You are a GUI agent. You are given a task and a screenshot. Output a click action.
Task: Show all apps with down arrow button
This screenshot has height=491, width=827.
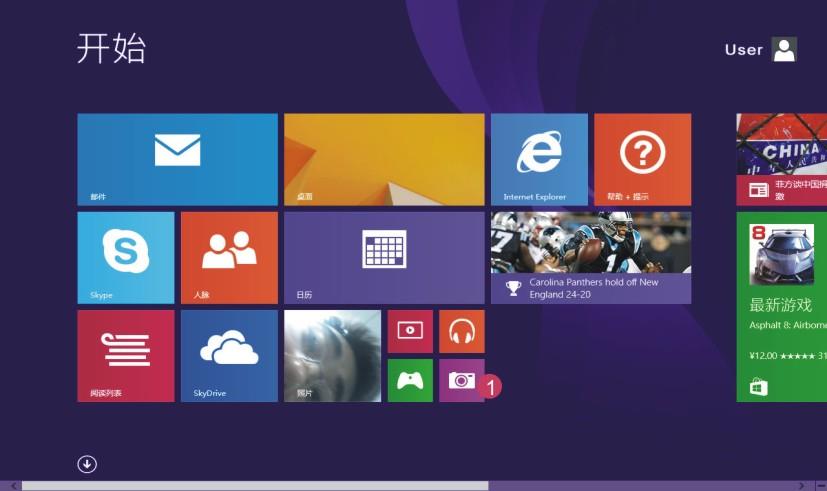(87, 464)
